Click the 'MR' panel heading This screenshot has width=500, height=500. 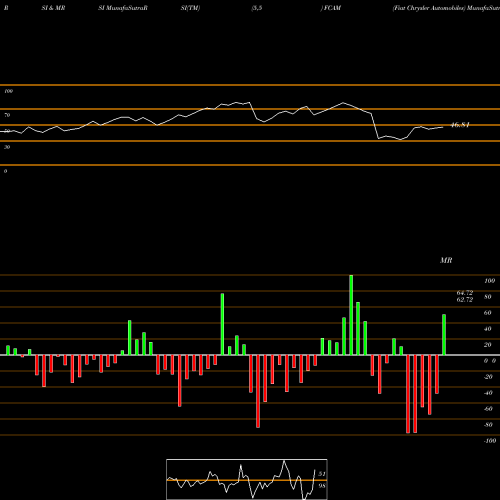point(446,260)
